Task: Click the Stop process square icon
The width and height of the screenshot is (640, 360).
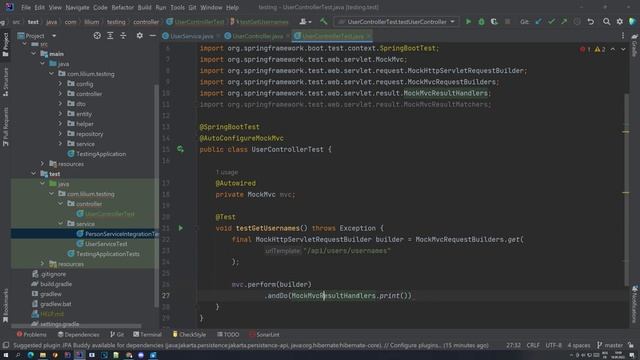Action: 507,22
